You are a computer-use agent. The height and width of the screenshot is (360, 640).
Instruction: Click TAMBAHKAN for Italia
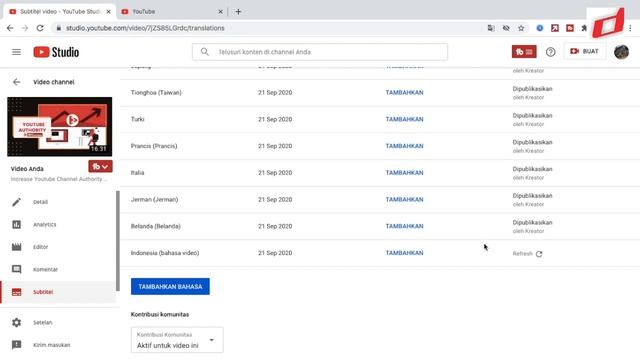(x=404, y=173)
